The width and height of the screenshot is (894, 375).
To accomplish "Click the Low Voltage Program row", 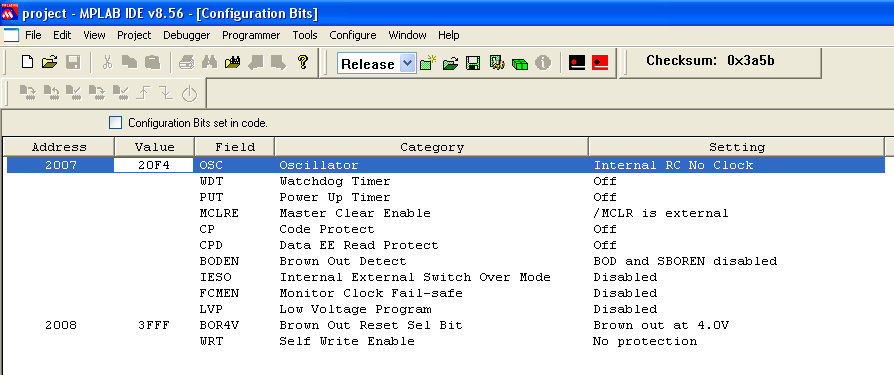I will click(446, 309).
